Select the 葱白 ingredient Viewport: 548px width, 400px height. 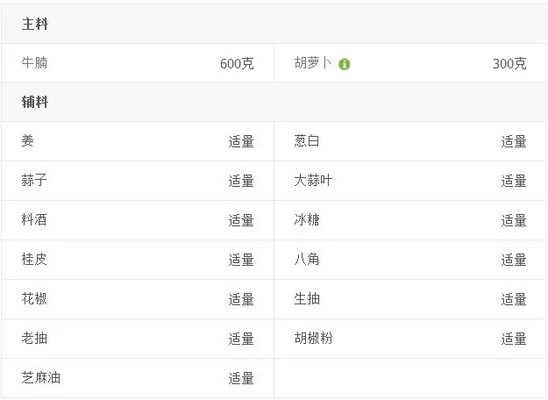pos(307,141)
